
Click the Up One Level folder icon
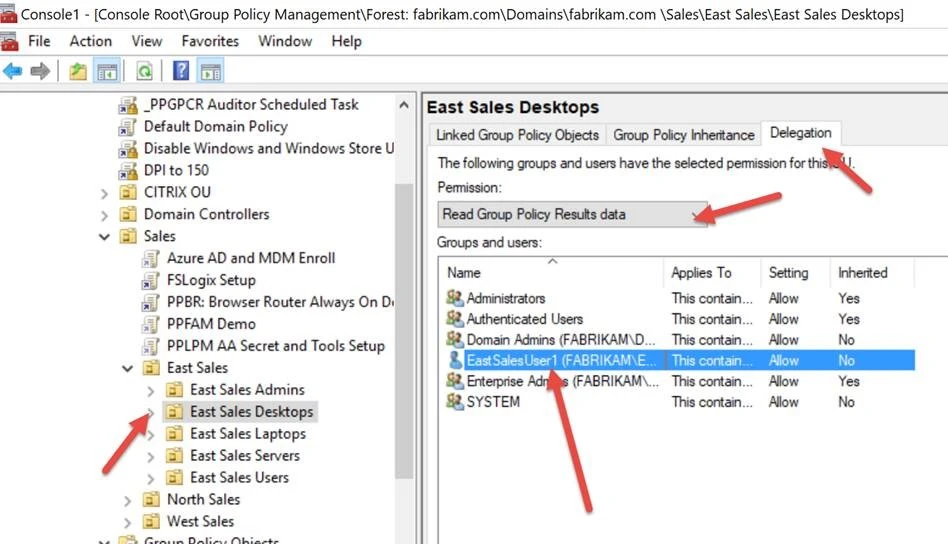(78, 71)
